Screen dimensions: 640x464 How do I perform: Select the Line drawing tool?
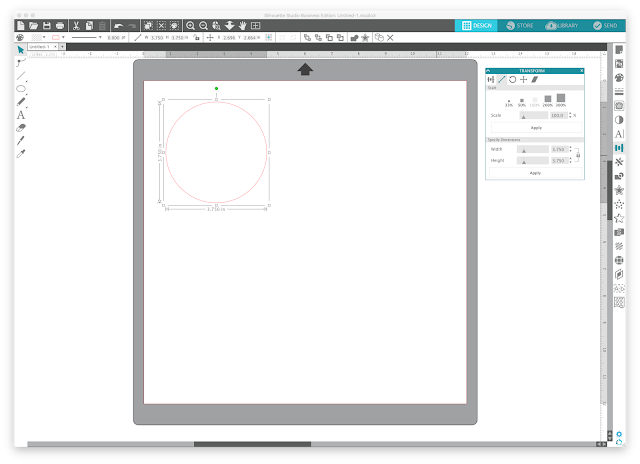pyautogui.click(x=21, y=76)
